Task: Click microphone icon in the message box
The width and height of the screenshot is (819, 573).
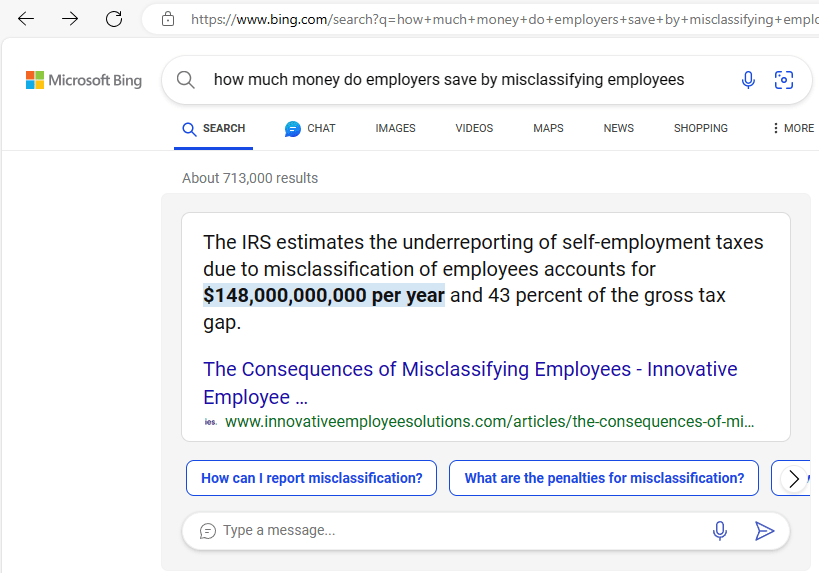Action: click(x=720, y=531)
